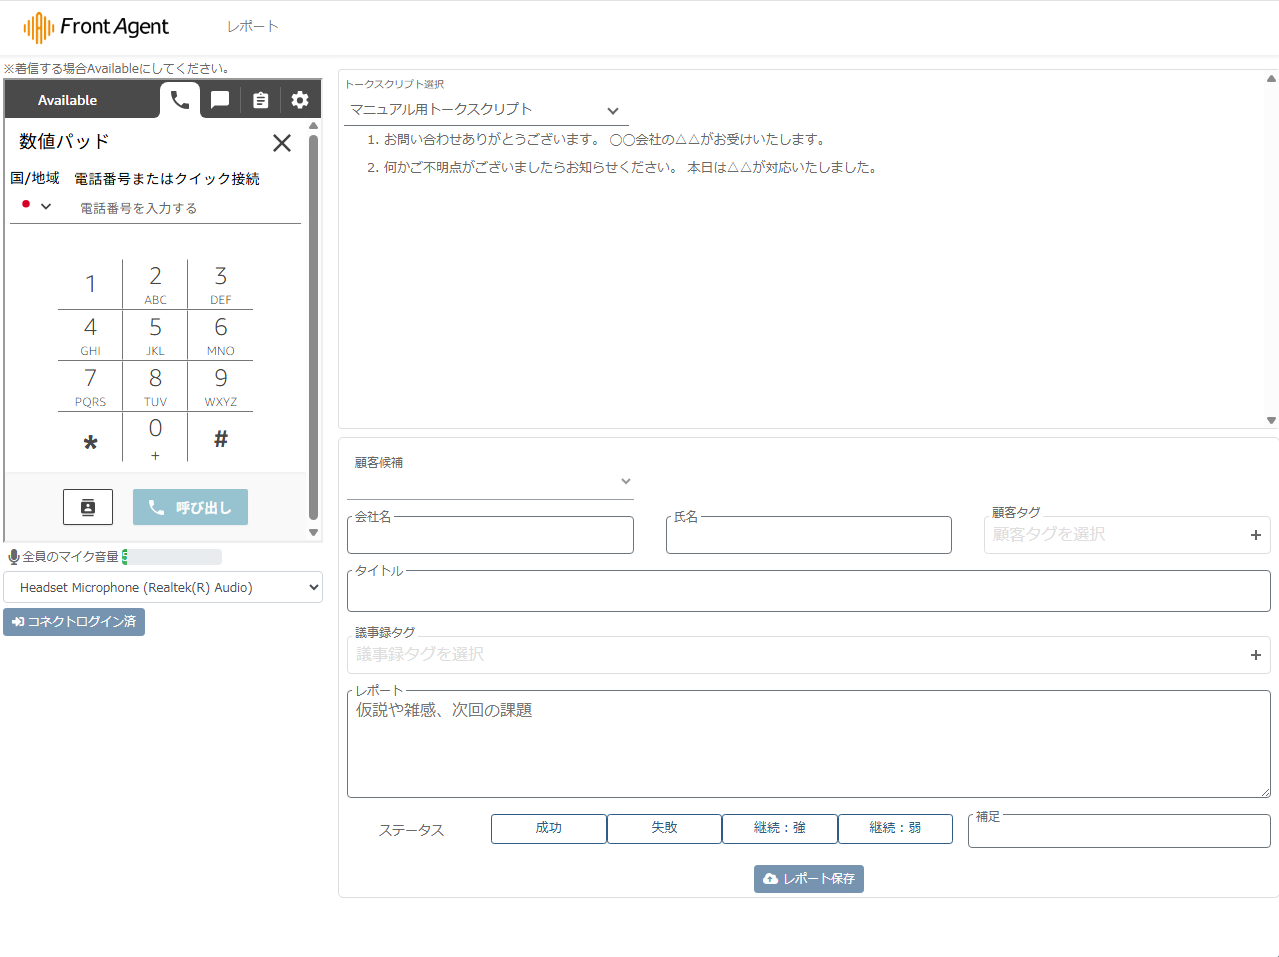Select the 失敗 status option
This screenshot has height=957, width=1279.
point(664,828)
